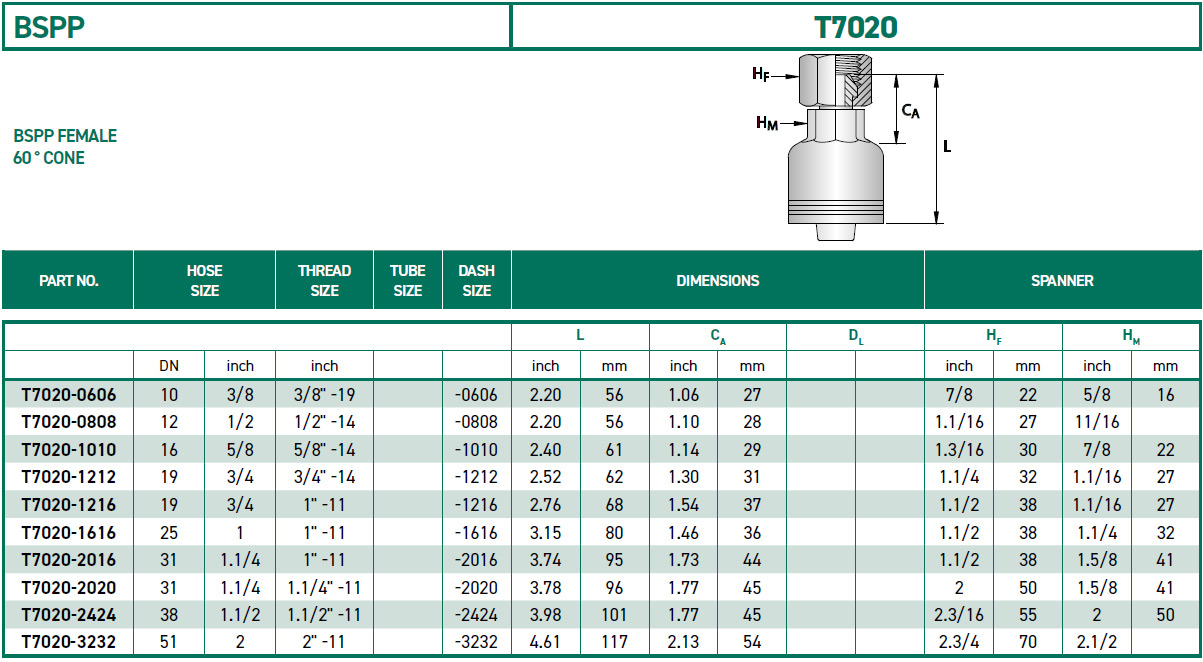Click CA inch value 1.54

click(684, 505)
